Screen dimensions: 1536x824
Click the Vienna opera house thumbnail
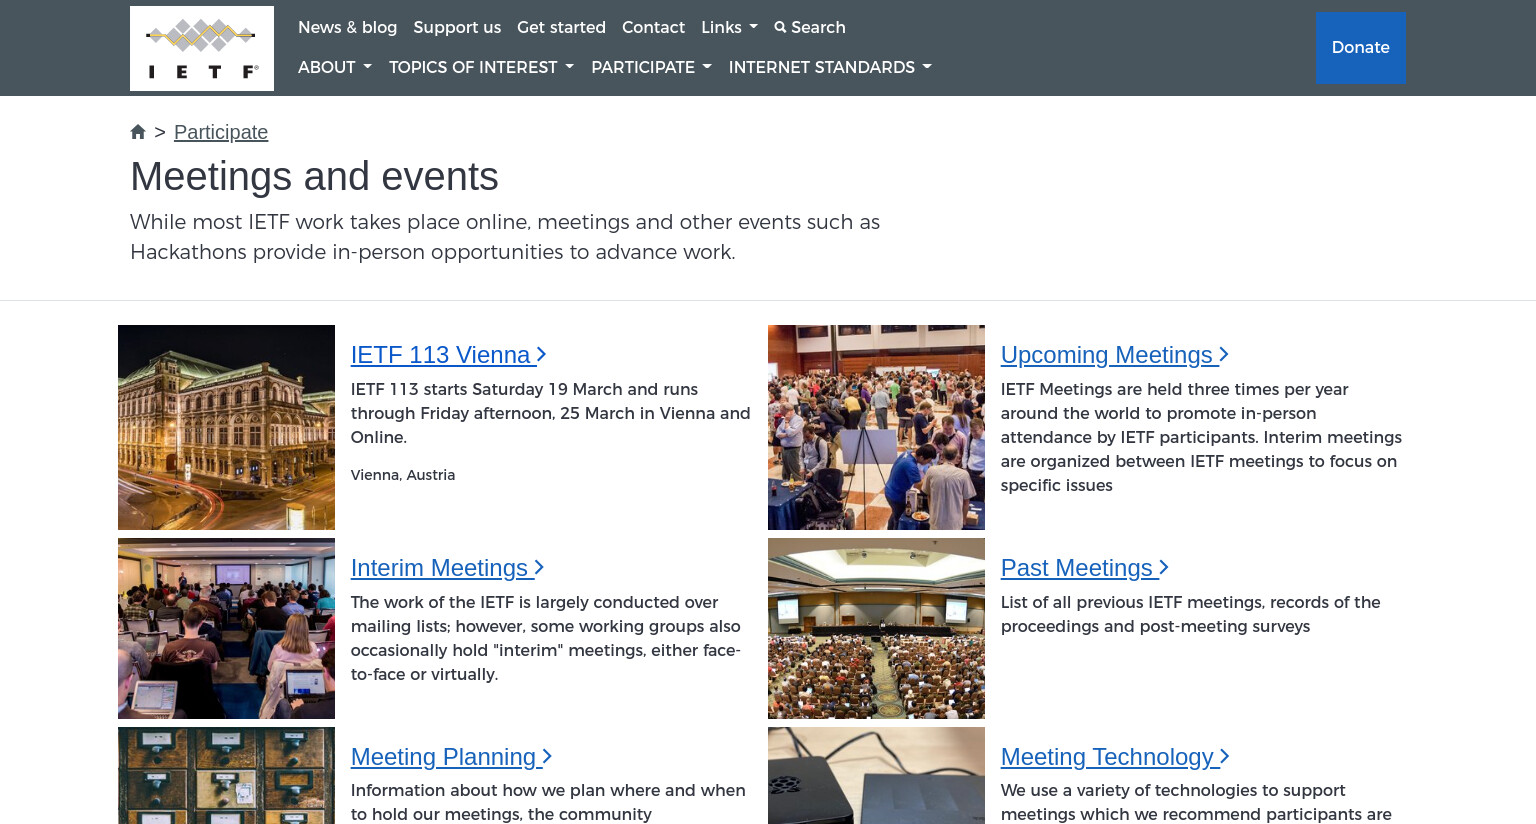point(226,427)
